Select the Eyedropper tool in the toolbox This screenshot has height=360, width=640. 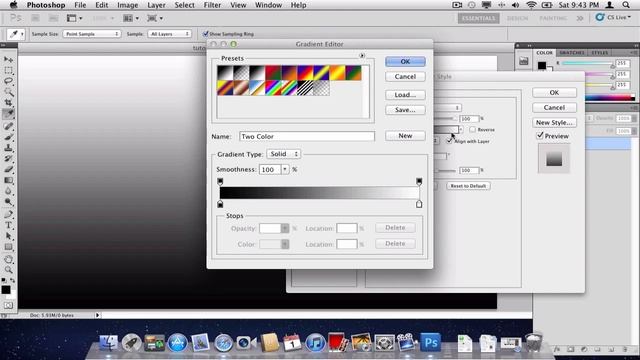pos(8,113)
